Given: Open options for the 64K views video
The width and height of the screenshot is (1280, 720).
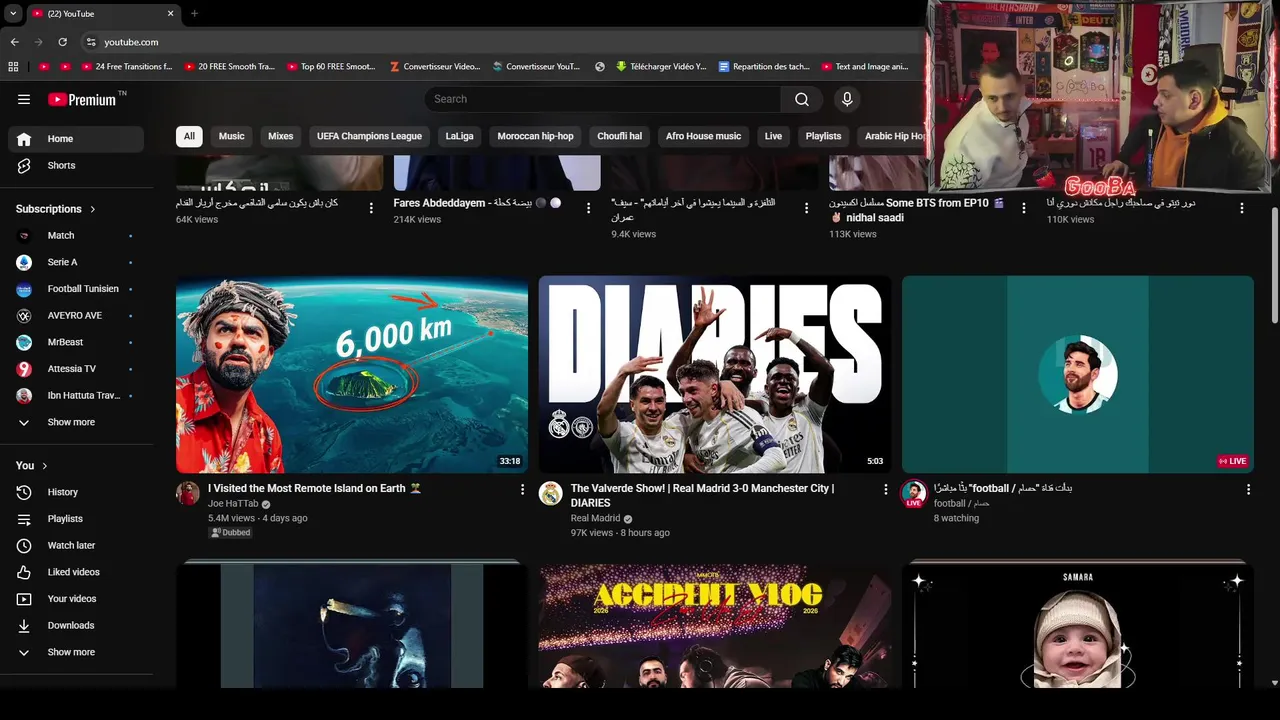Looking at the screenshot, I should tap(371, 208).
